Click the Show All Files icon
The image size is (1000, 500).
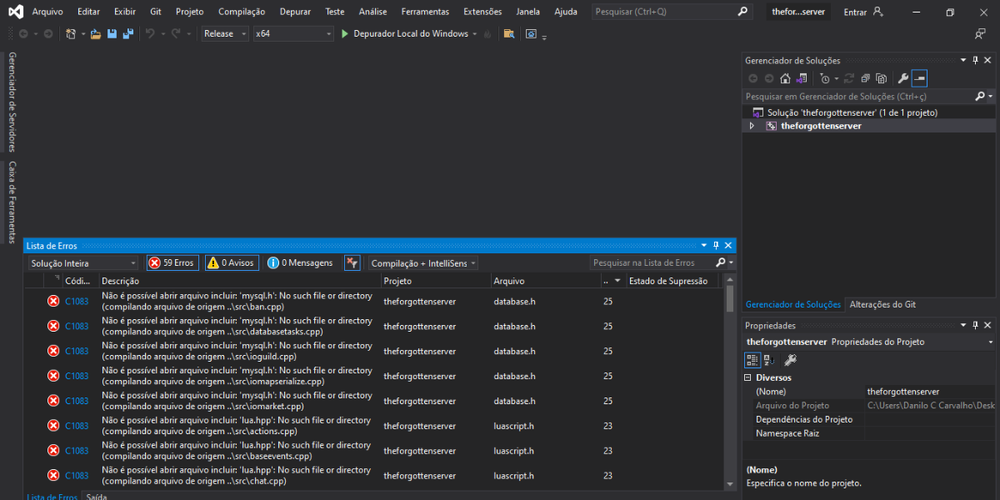click(x=881, y=78)
